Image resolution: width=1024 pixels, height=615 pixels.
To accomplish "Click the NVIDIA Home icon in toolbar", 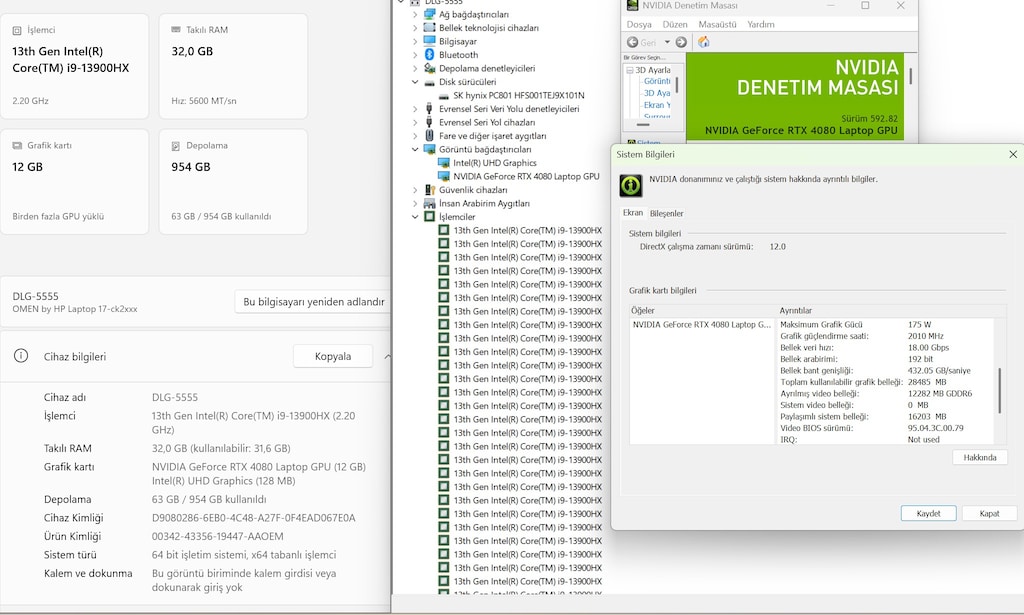I will click(703, 42).
